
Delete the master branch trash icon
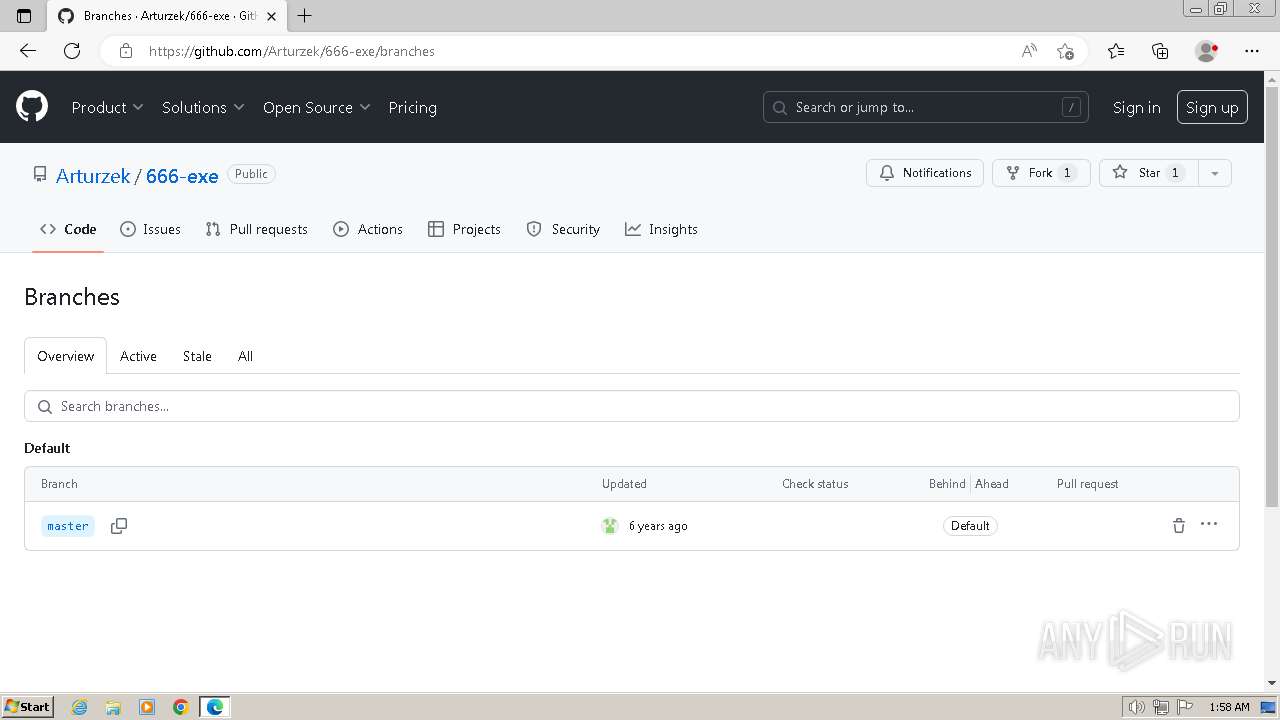[x=1179, y=526]
